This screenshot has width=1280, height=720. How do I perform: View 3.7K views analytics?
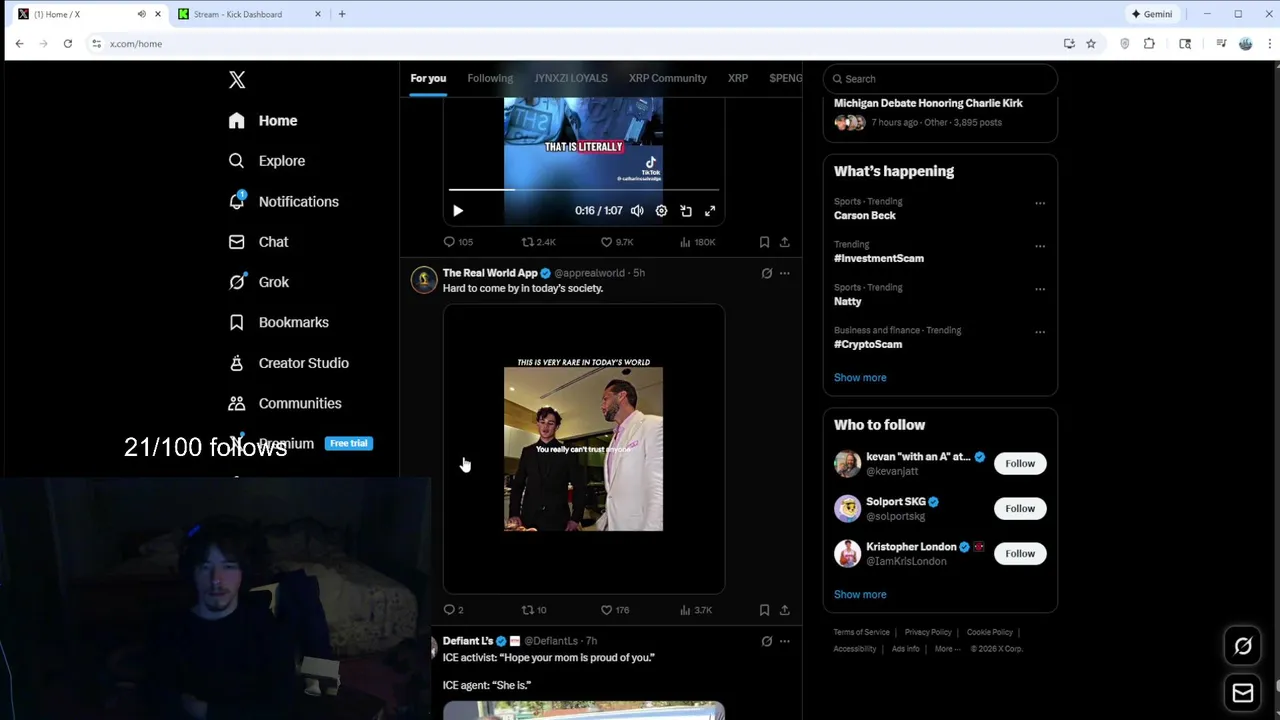[695, 610]
